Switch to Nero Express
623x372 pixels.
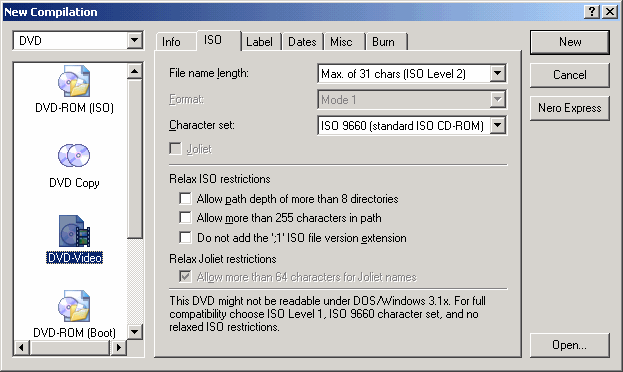pos(570,108)
